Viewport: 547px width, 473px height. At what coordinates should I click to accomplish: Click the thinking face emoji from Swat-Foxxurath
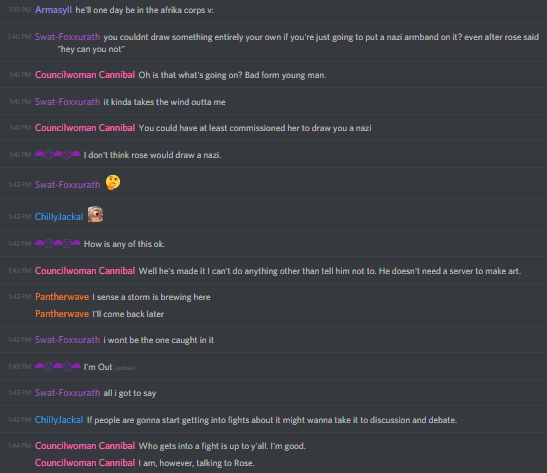(113, 182)
